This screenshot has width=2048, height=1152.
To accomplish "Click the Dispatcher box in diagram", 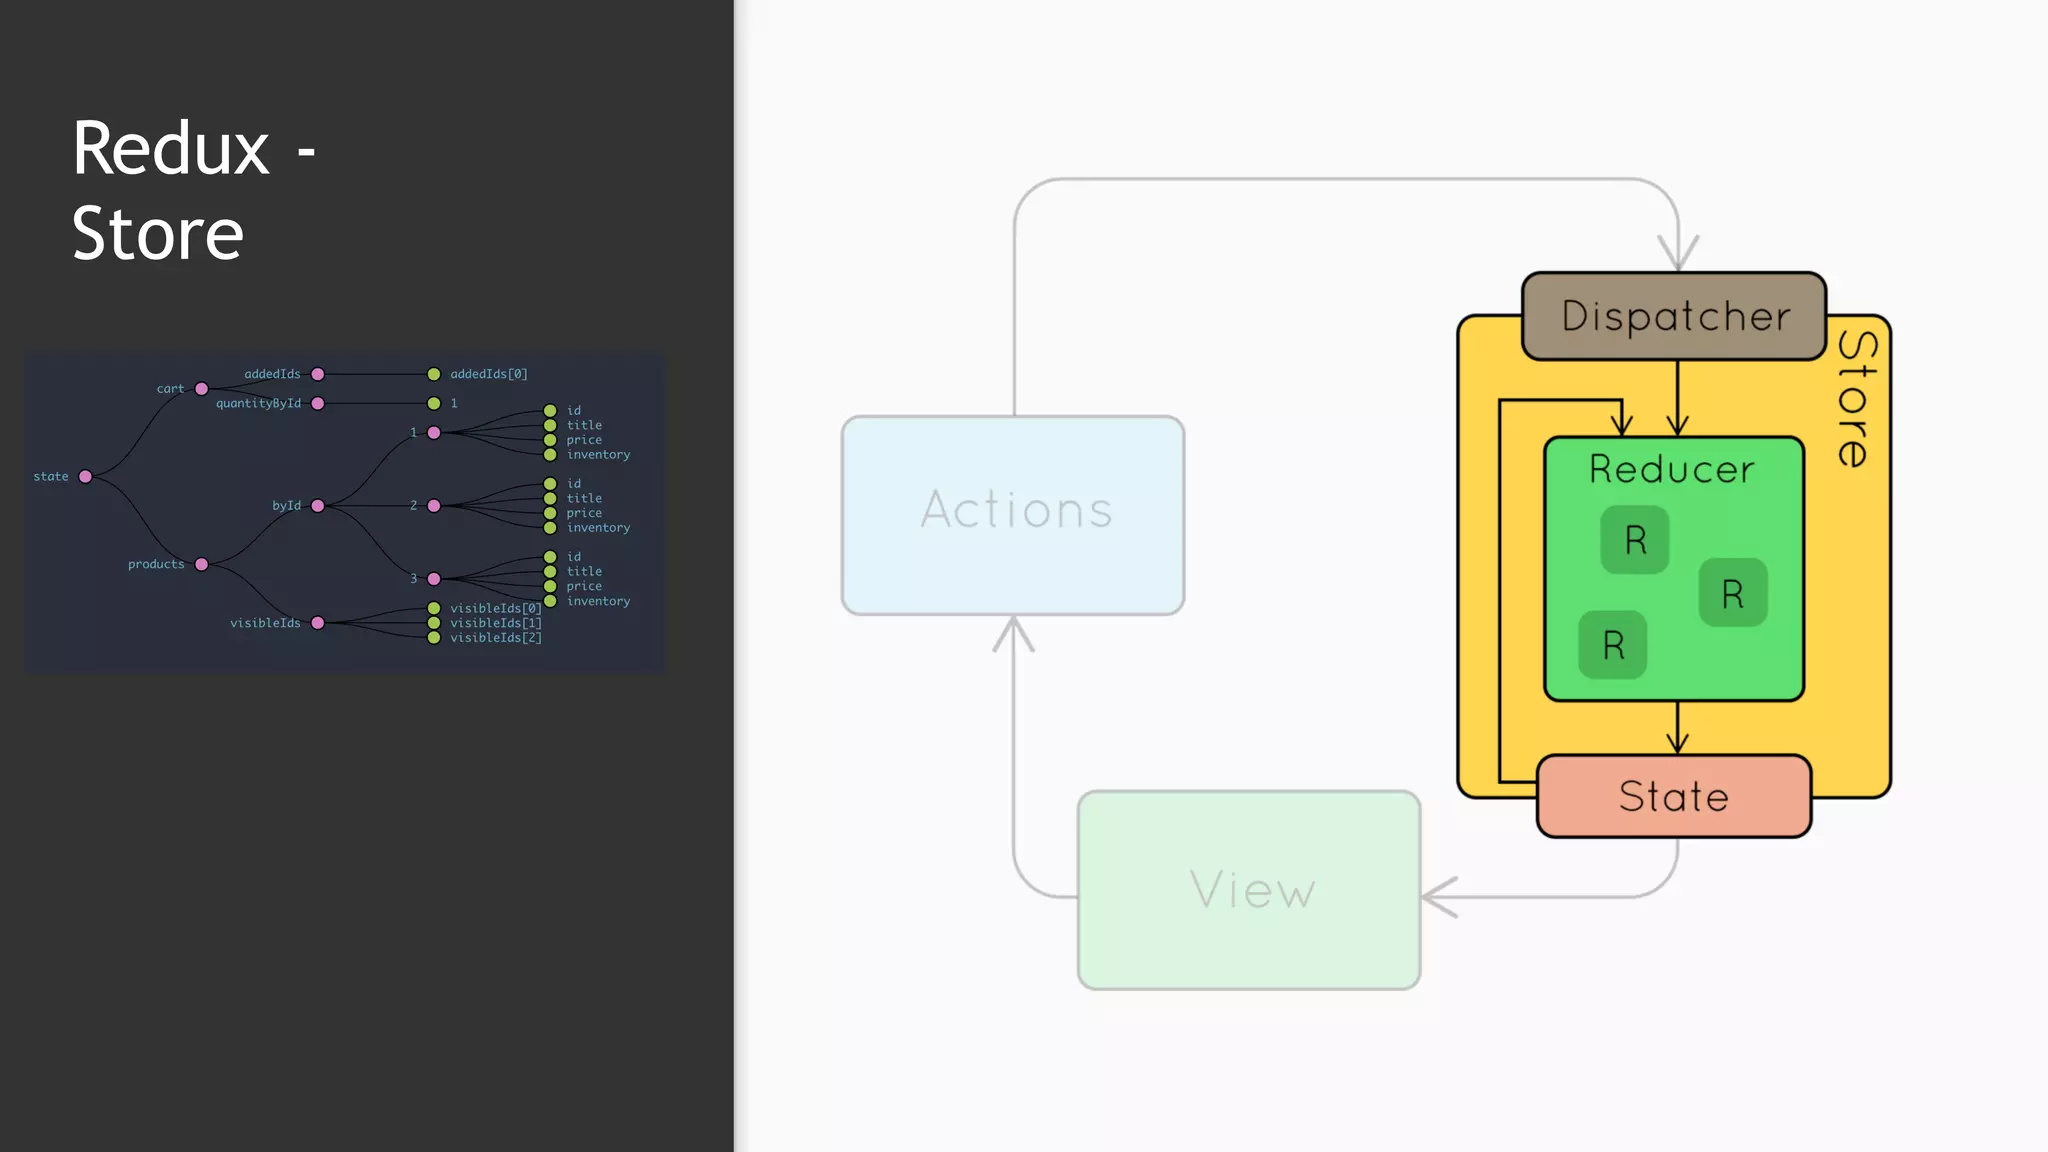I will click(x=1674, y=316).
